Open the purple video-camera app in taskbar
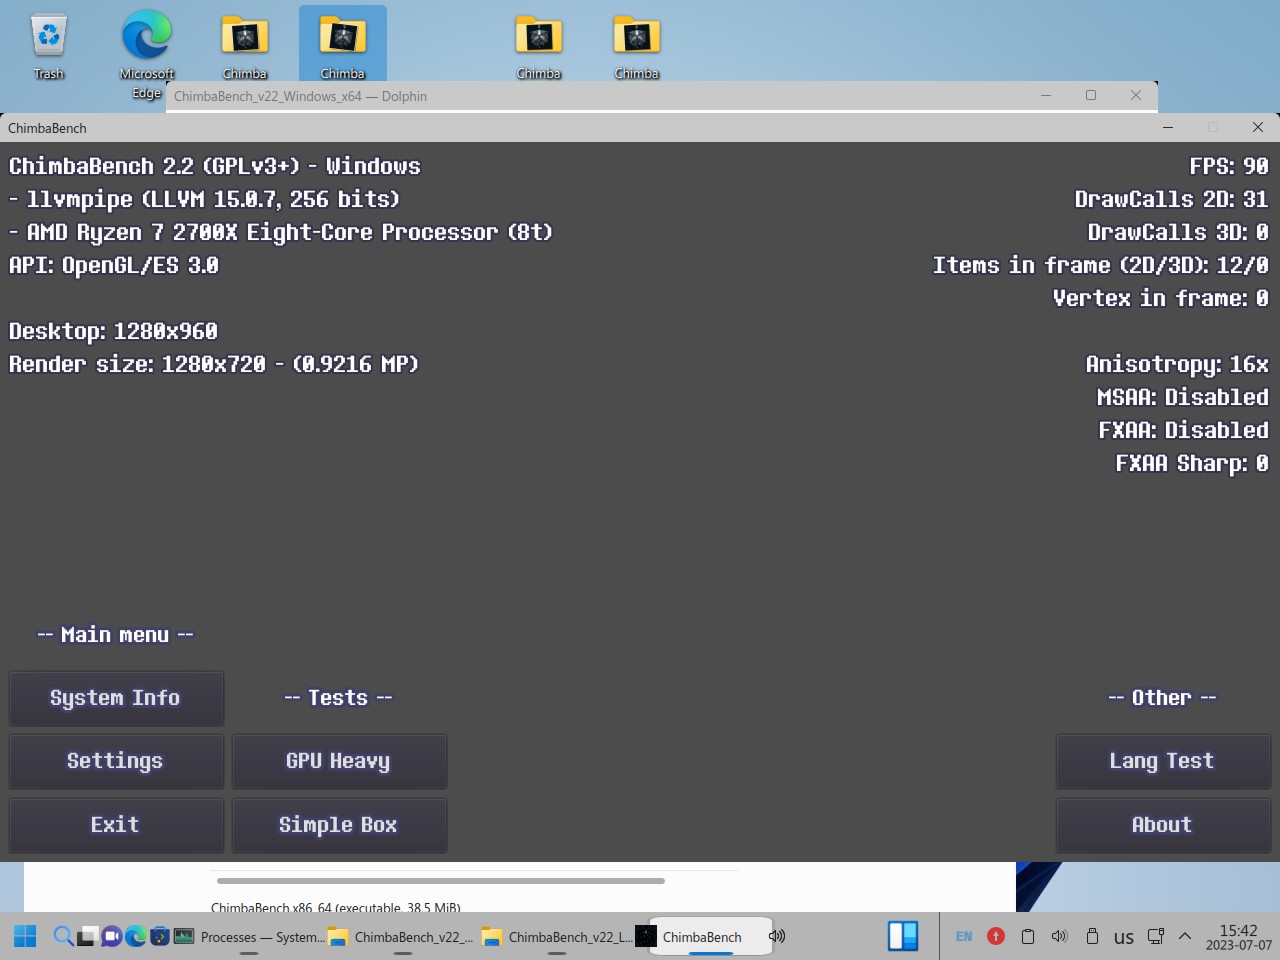Screen dimensions: 1280x960 pos(111,937)
